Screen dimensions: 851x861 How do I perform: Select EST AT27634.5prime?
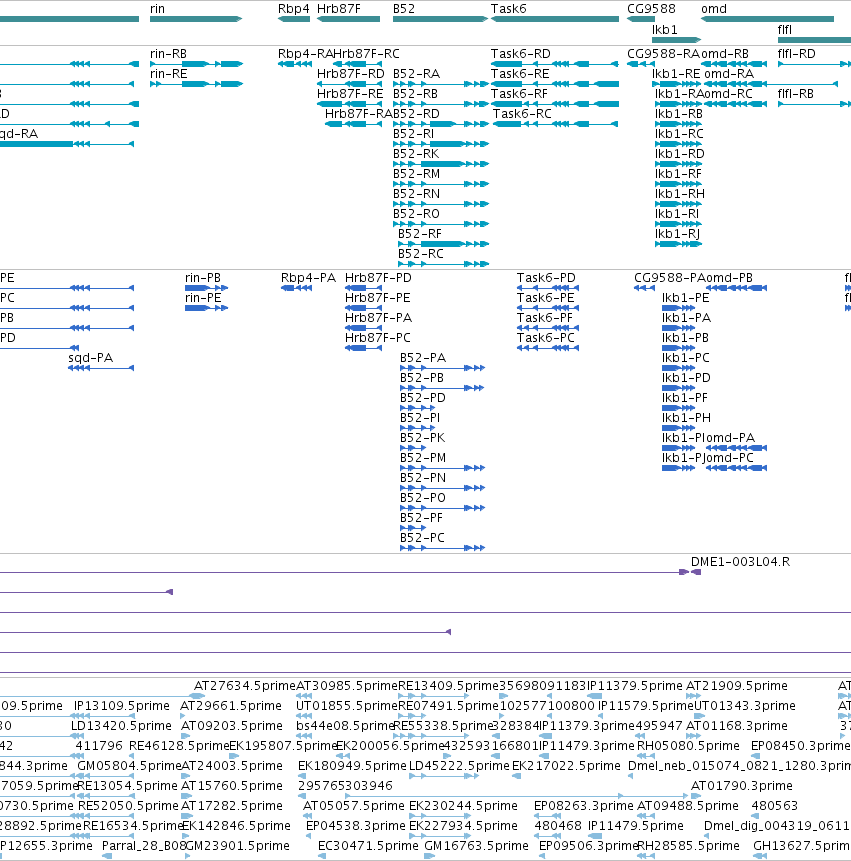245,686
